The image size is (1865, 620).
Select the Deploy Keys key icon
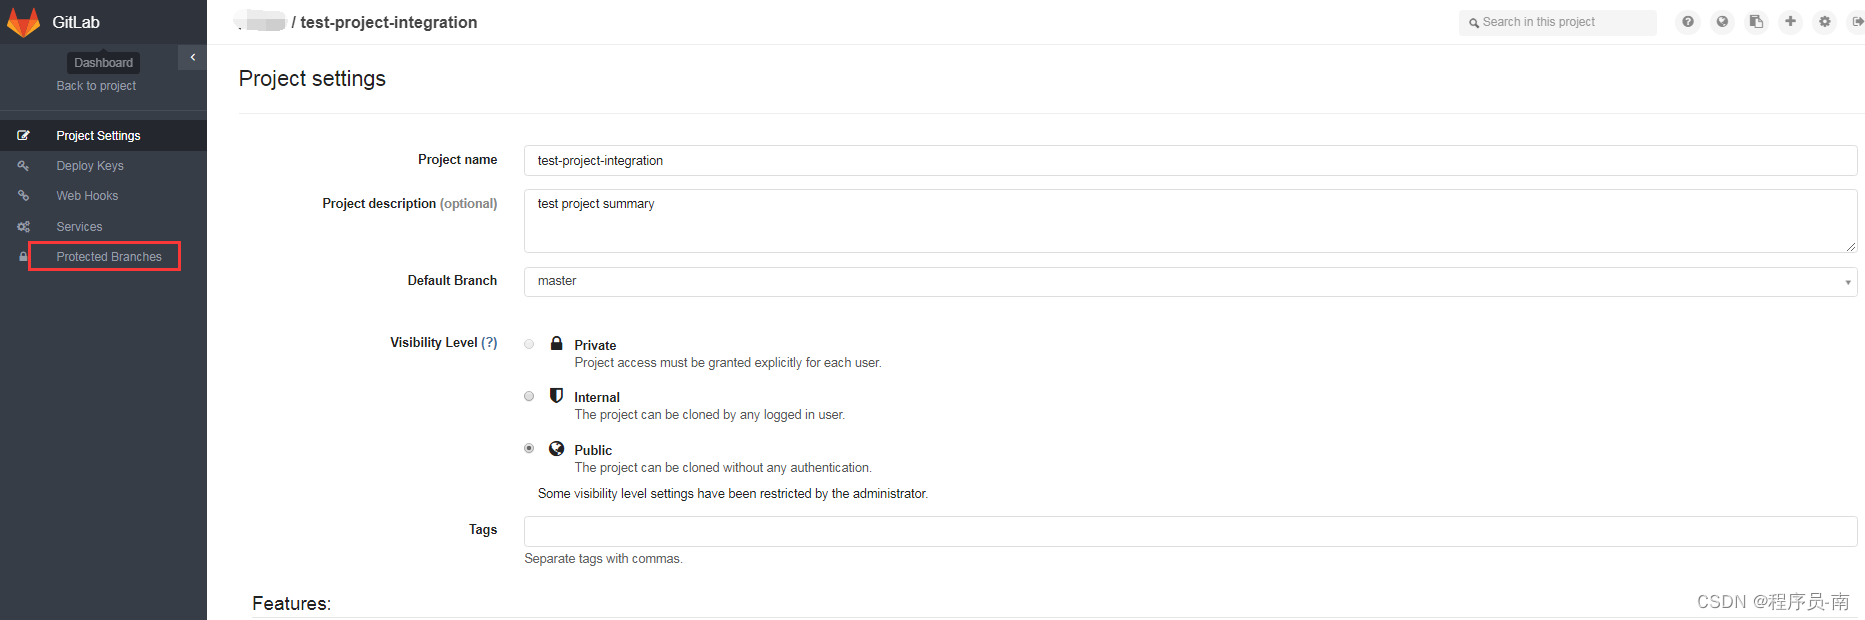(23, 165)
